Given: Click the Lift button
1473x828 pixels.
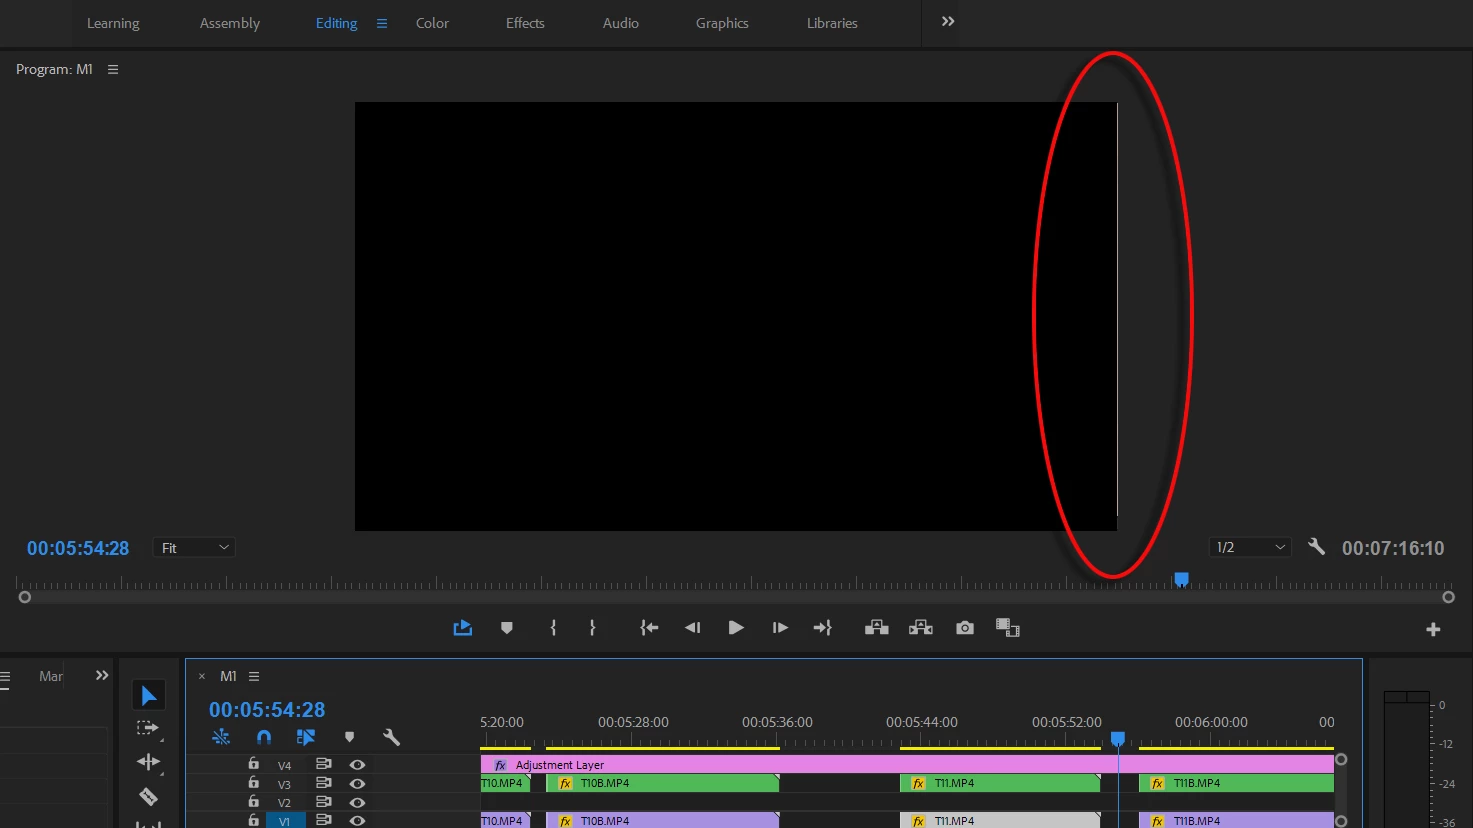Looking at the screenshot, I should coord(877,628).
